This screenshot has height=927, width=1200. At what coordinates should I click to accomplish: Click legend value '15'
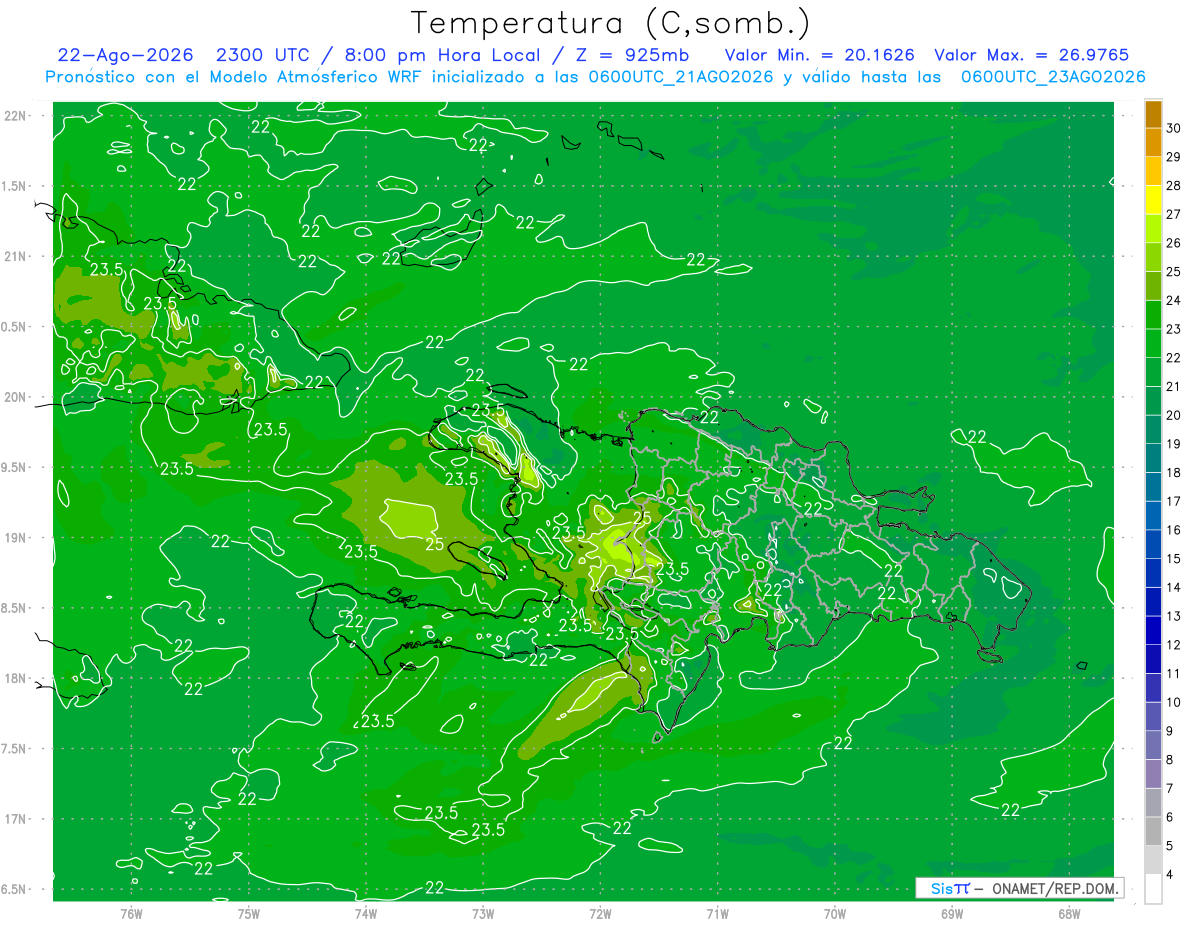click(x=1174, y=559)
